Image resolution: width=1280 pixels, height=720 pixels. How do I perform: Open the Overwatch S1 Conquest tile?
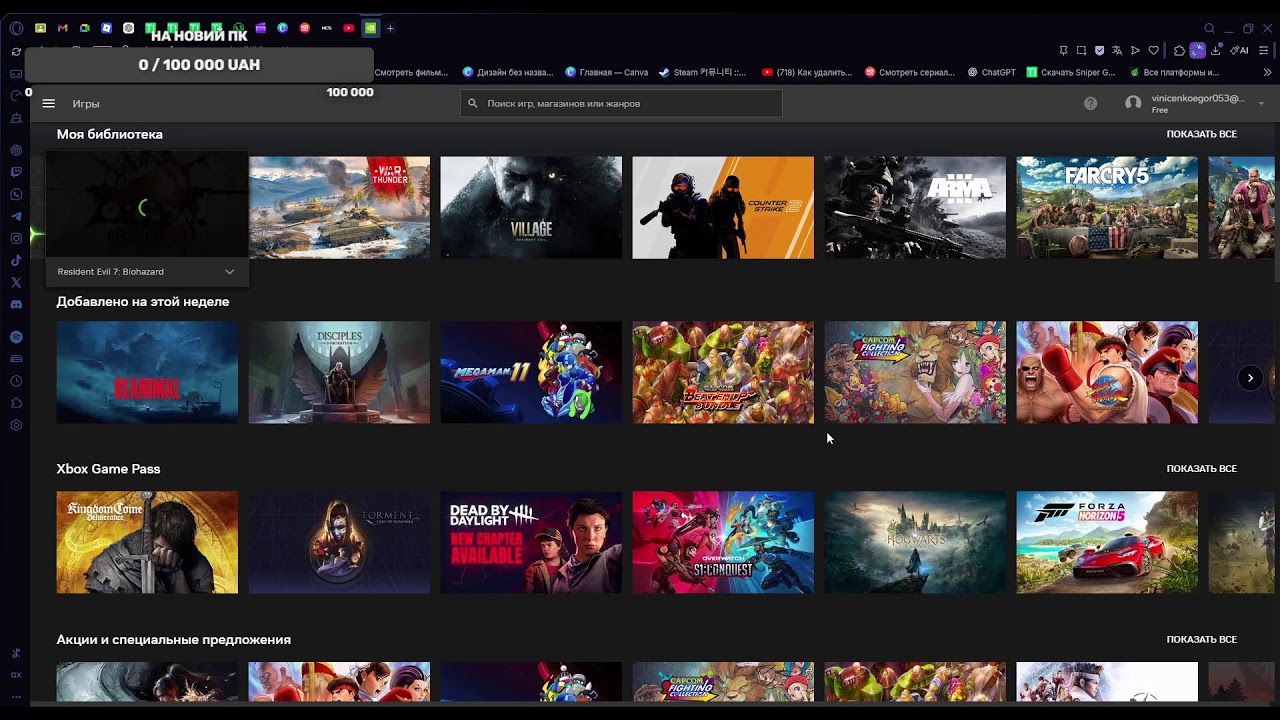coord(723,542)
